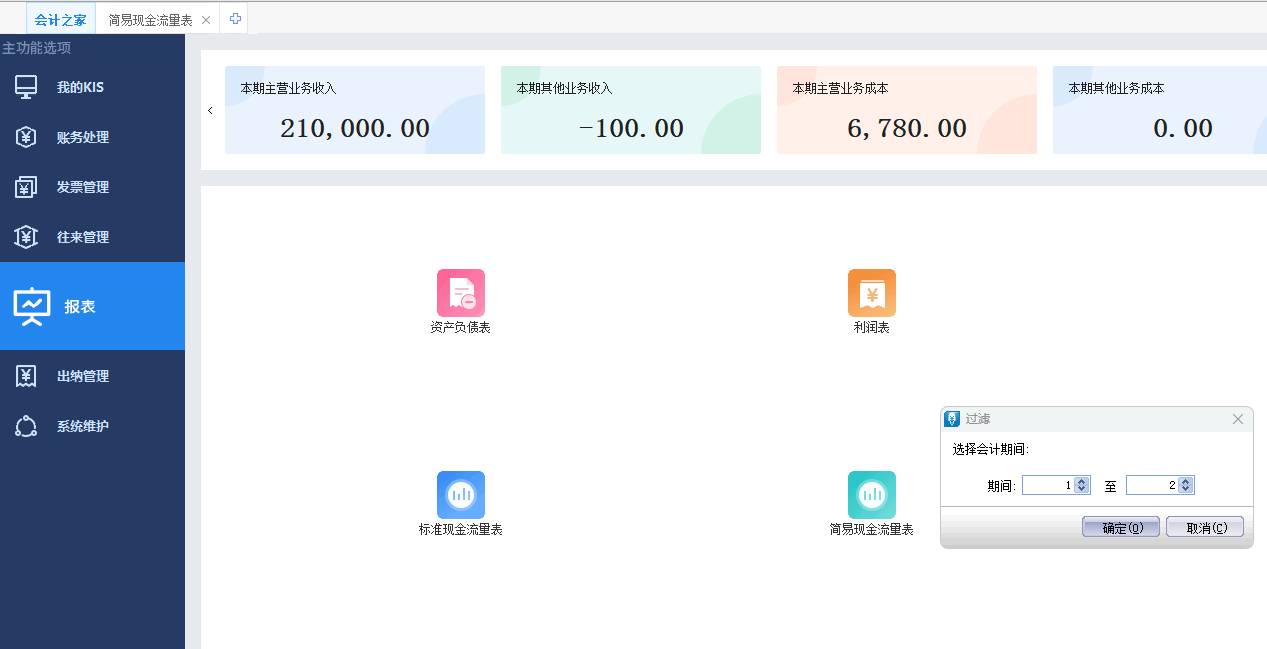Adjust the end period spinner arrows
This screenshot has height=649, width=1267.
click(x=1185, y=485)
